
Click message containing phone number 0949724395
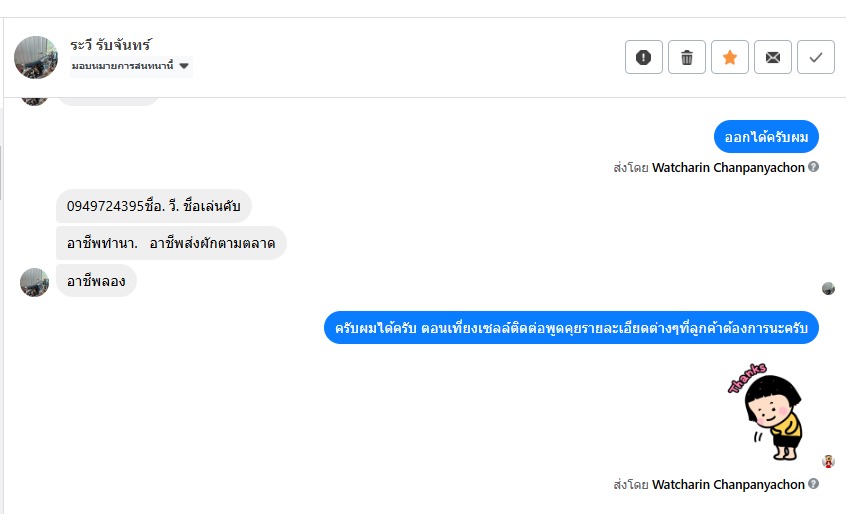154,206
